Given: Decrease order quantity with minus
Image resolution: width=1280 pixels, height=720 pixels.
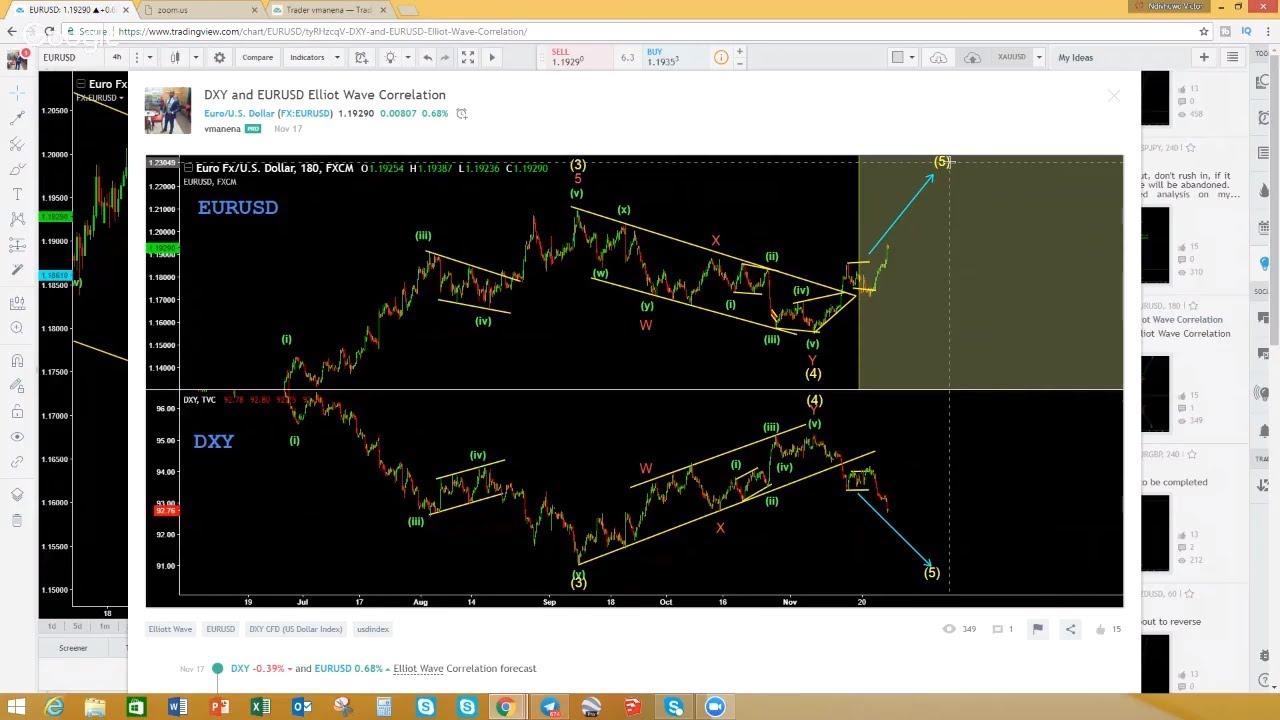Looking at the screenshot, I should [740, 63].
